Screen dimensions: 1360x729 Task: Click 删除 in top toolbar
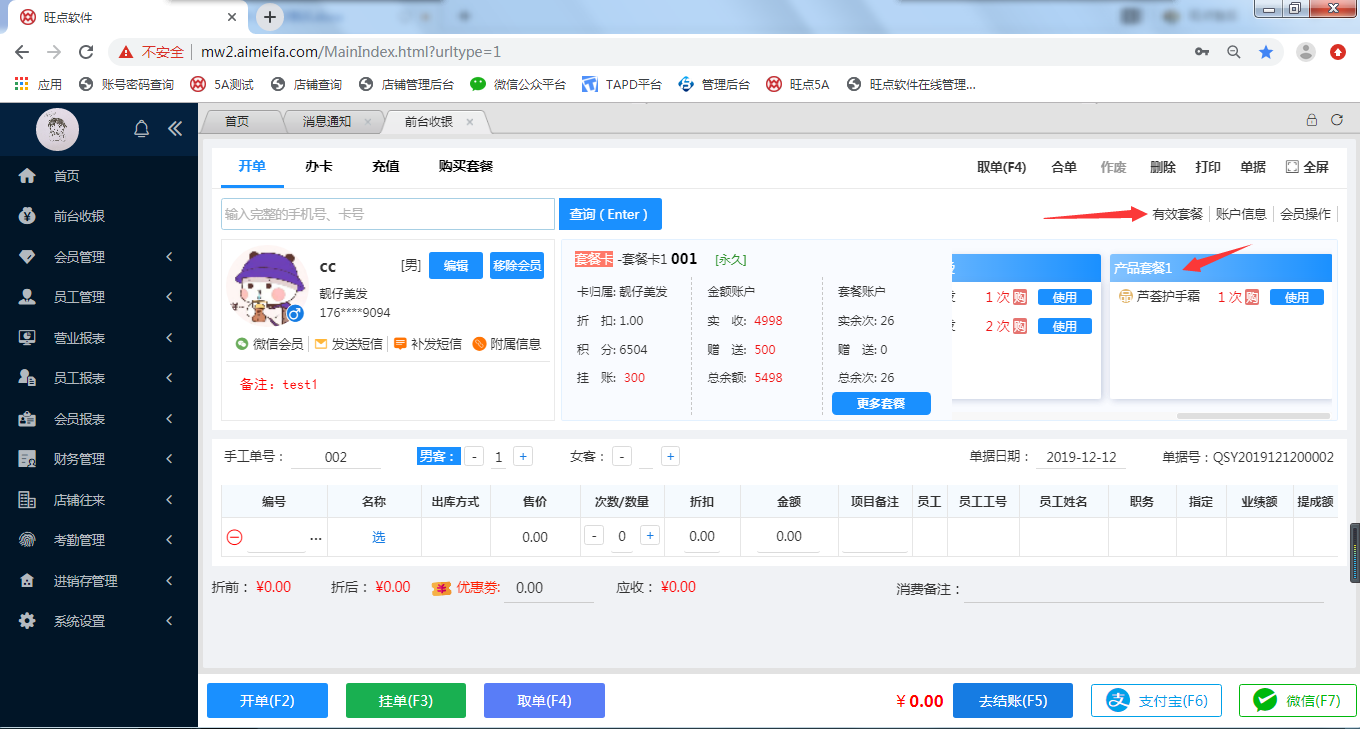pyautogui.click(x=1162, y=168)
